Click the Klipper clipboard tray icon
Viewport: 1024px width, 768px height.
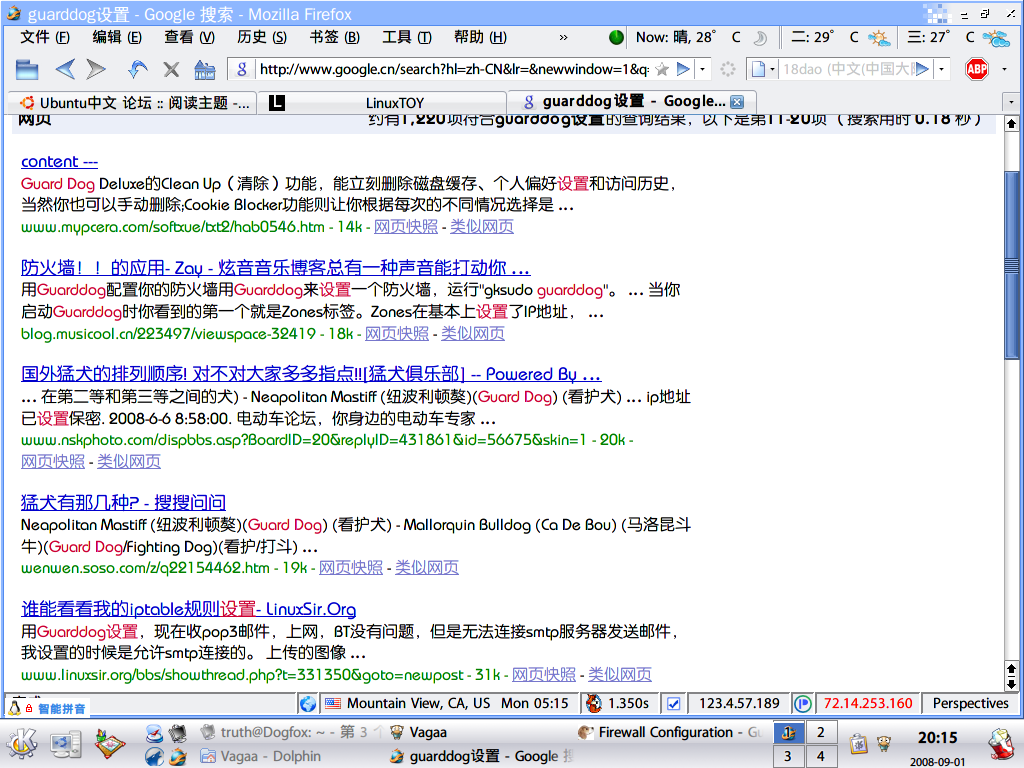point(858,743)
